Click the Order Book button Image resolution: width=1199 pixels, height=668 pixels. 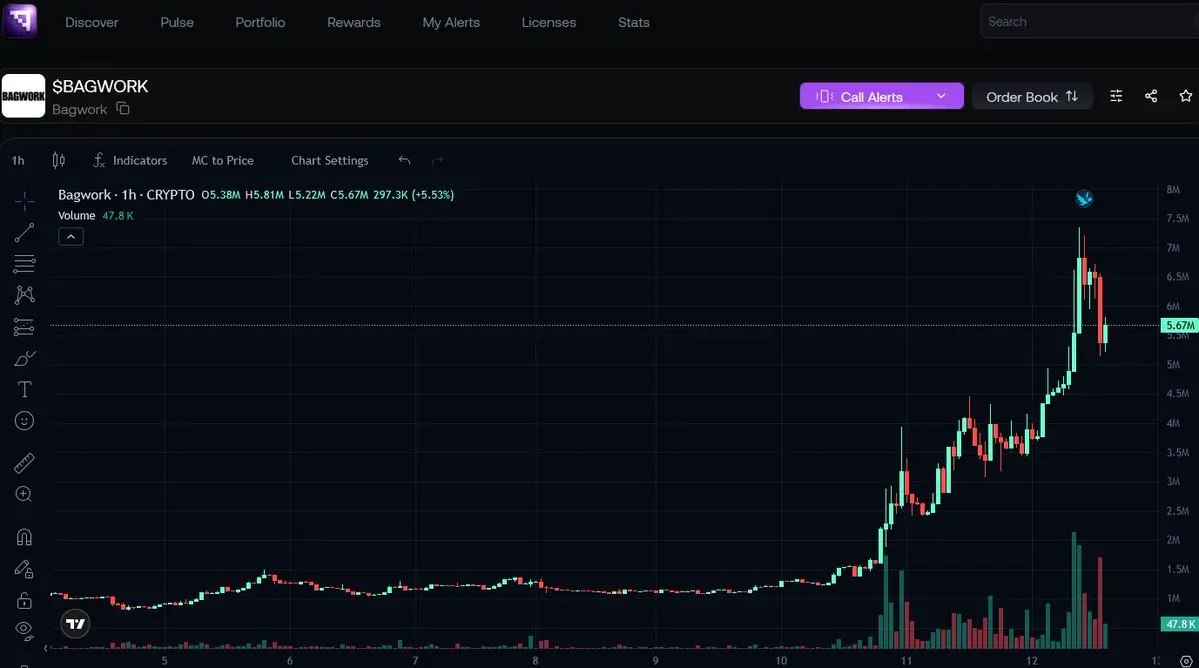click(x=1032, y=96)
